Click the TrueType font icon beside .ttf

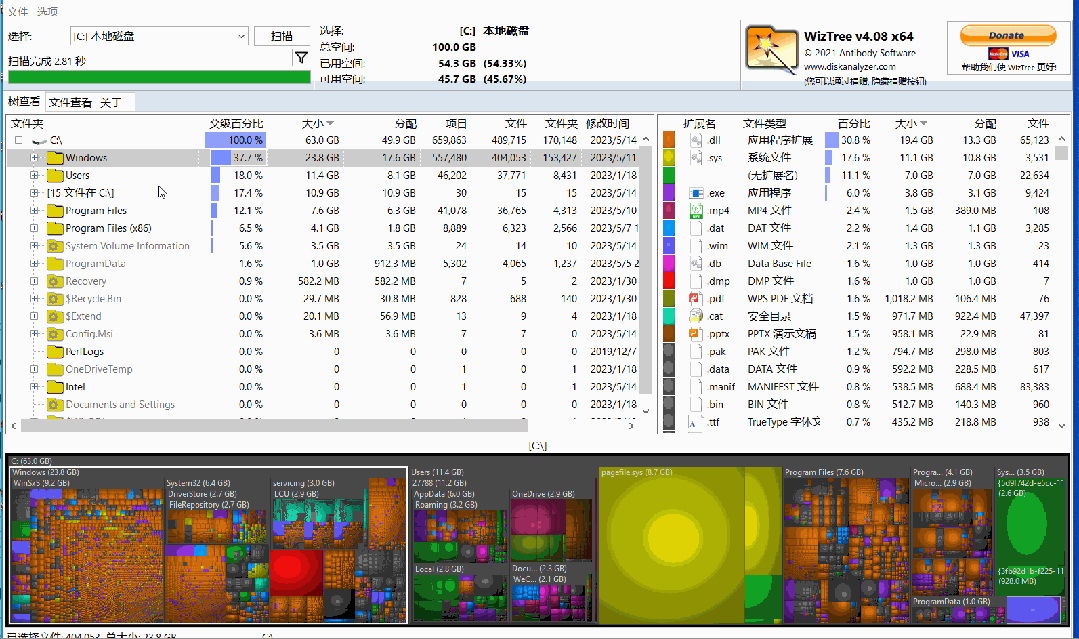click(694, 422)
